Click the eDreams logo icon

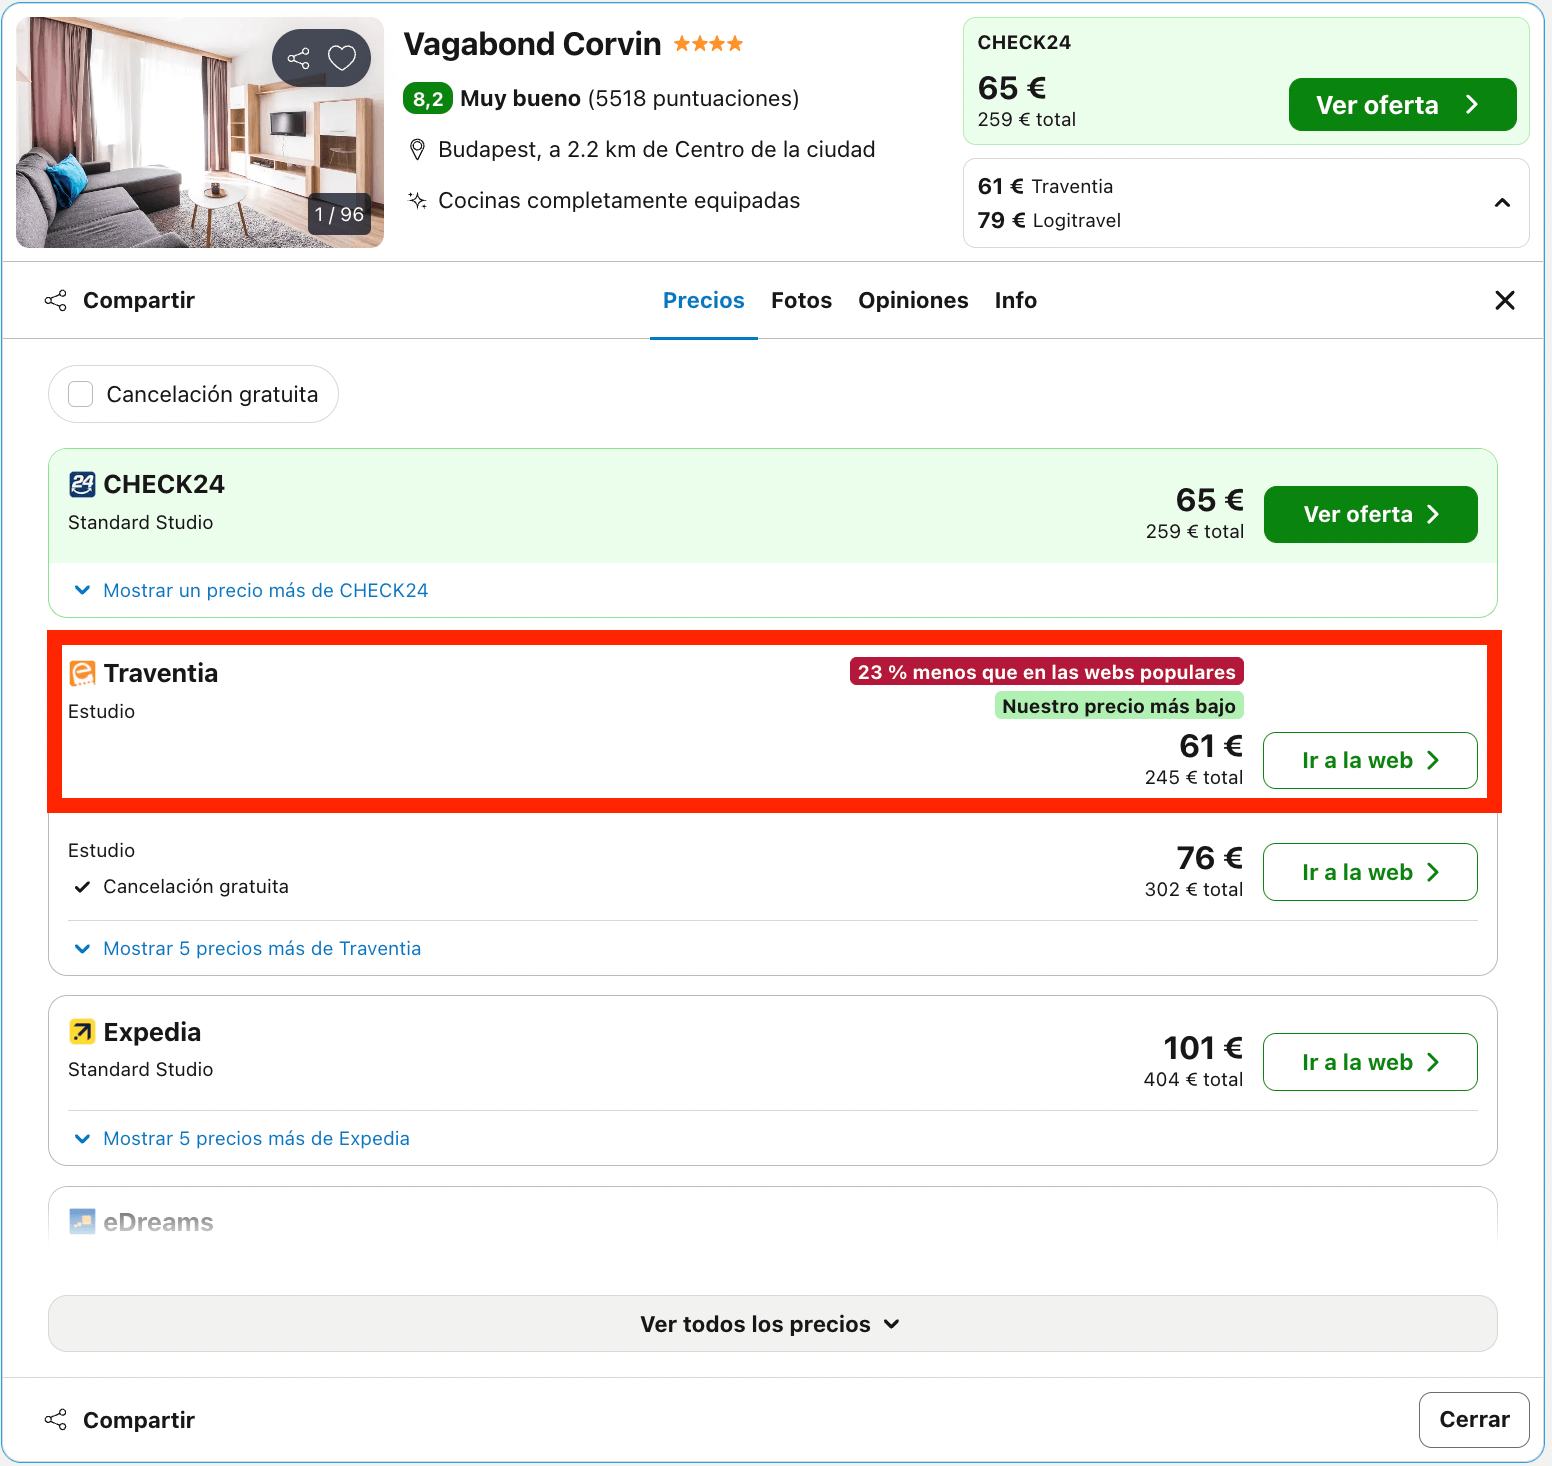tap(82, 1221)
